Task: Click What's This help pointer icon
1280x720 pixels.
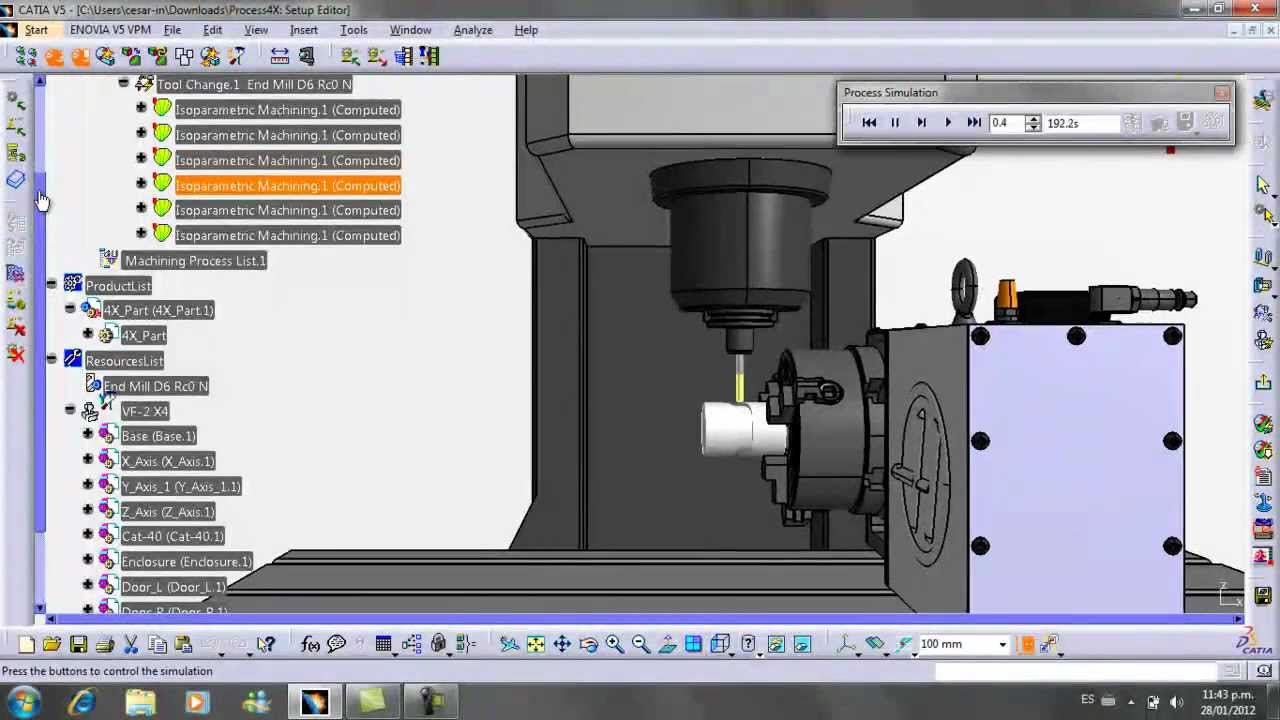Action: pyautogui.click(x=265, y=645)
